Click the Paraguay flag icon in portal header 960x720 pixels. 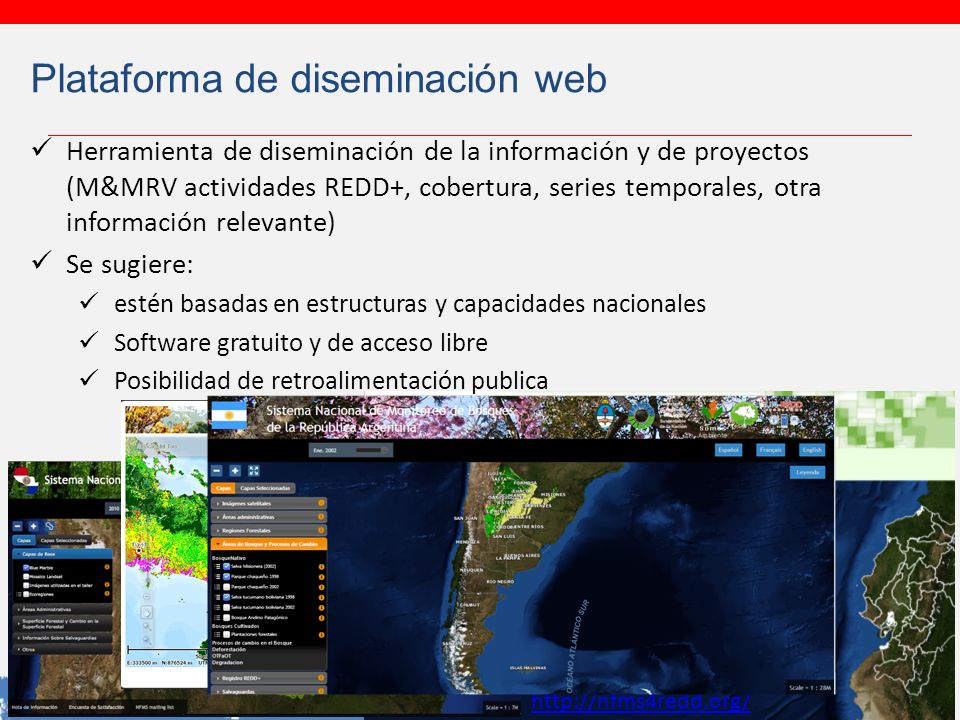(x=25, y=478)
